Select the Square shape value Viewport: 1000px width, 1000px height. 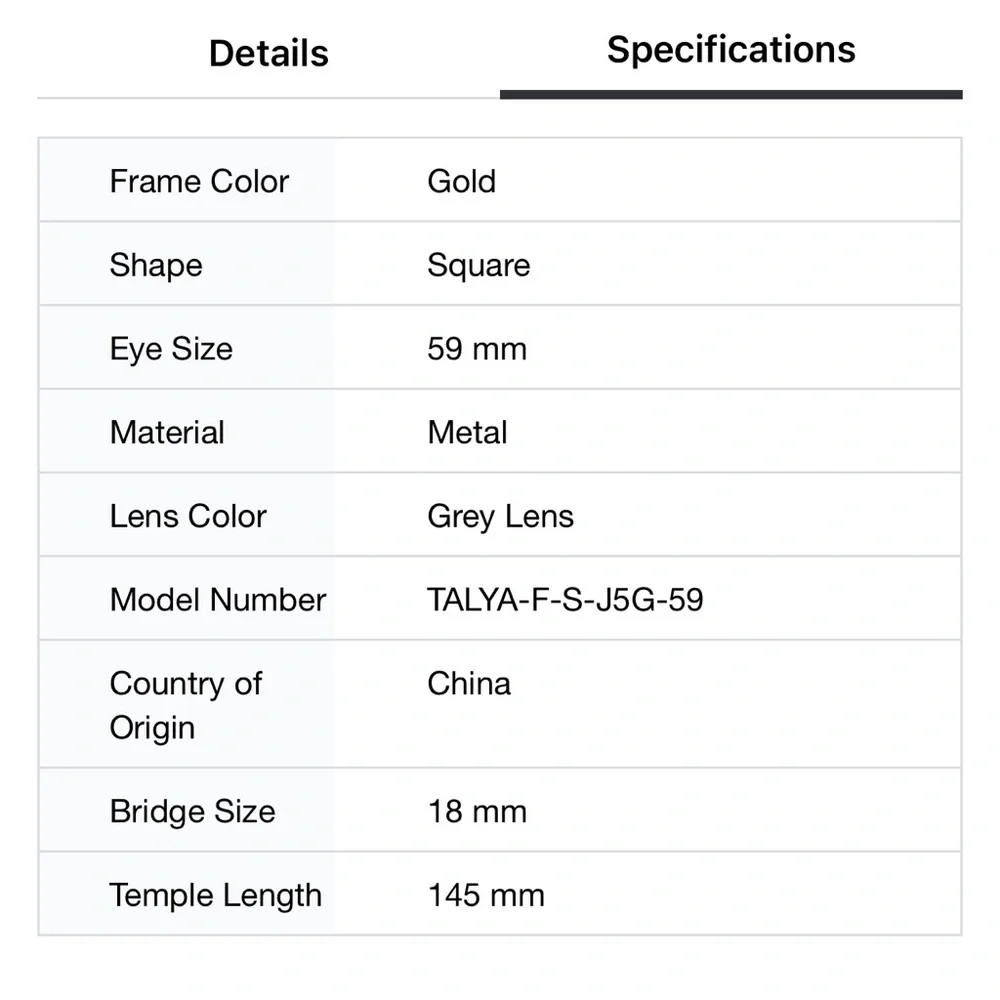tap(478, 265)
